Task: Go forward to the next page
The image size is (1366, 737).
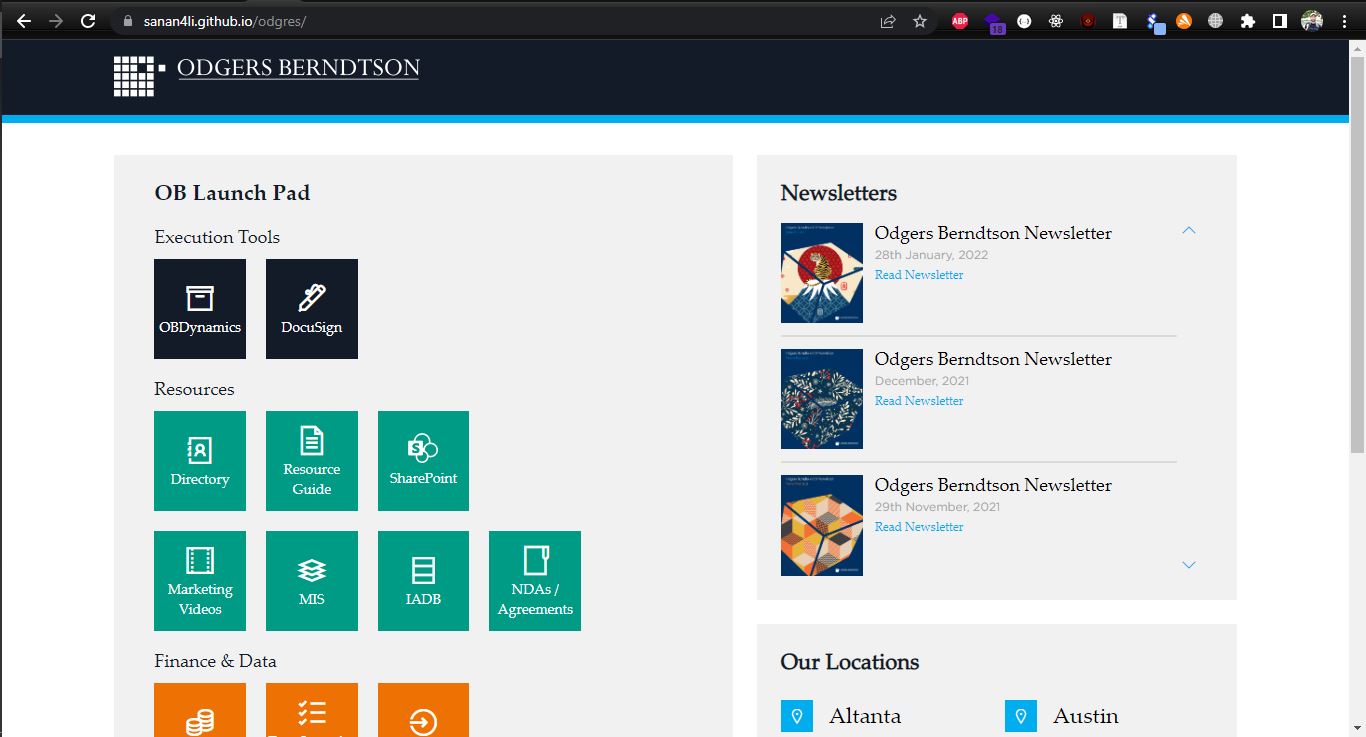Action: [56, 21]
